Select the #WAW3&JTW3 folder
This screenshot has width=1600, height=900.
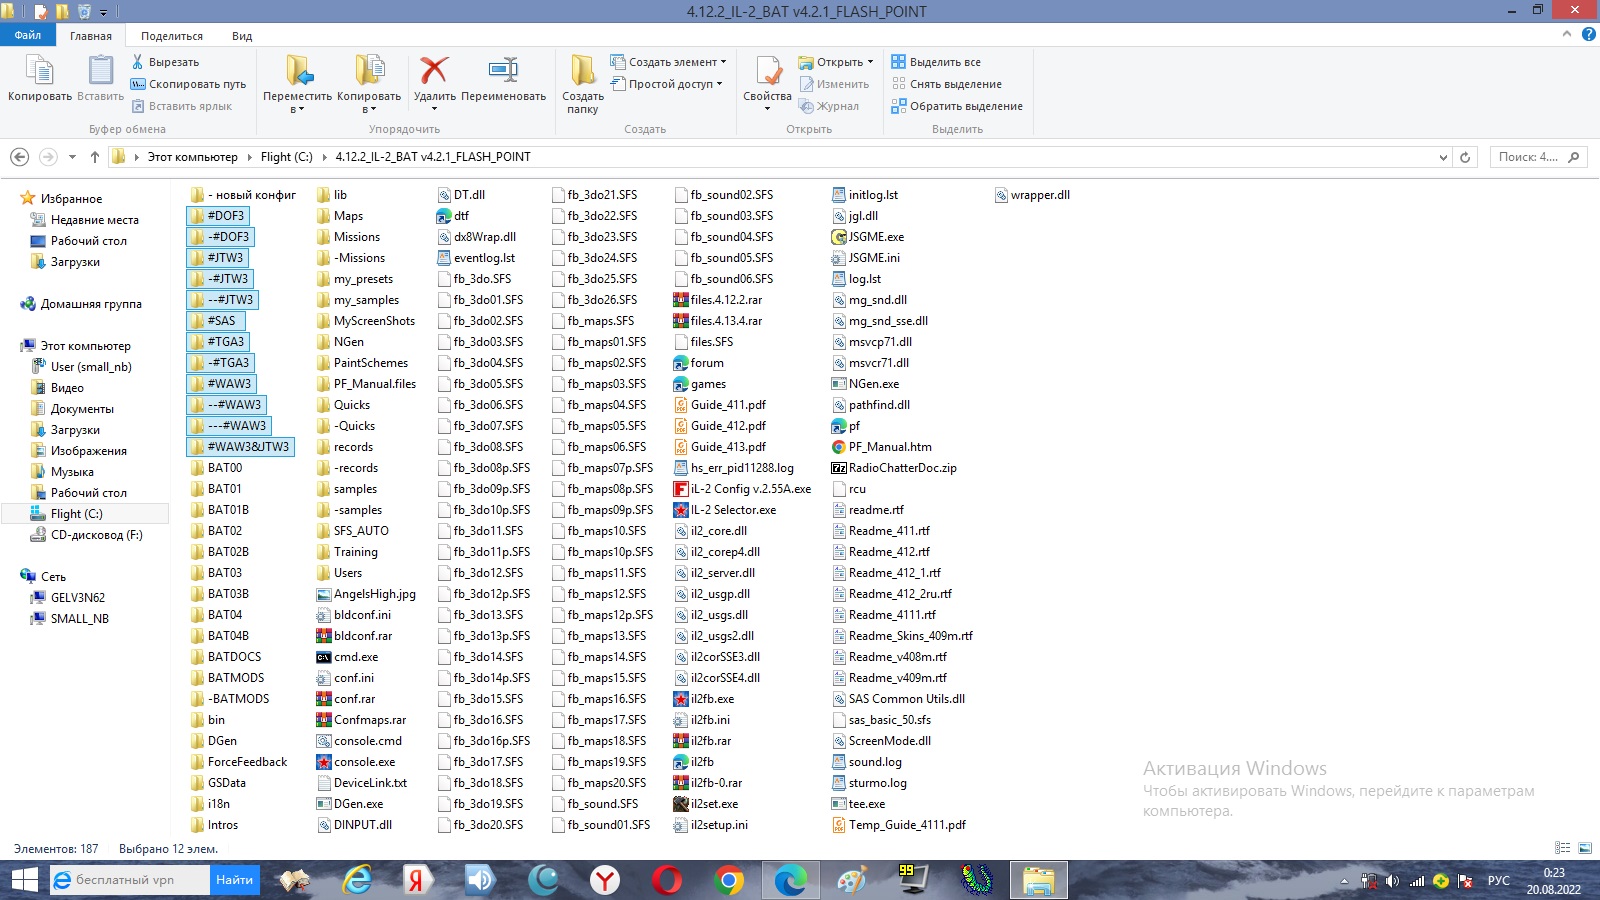241,447
